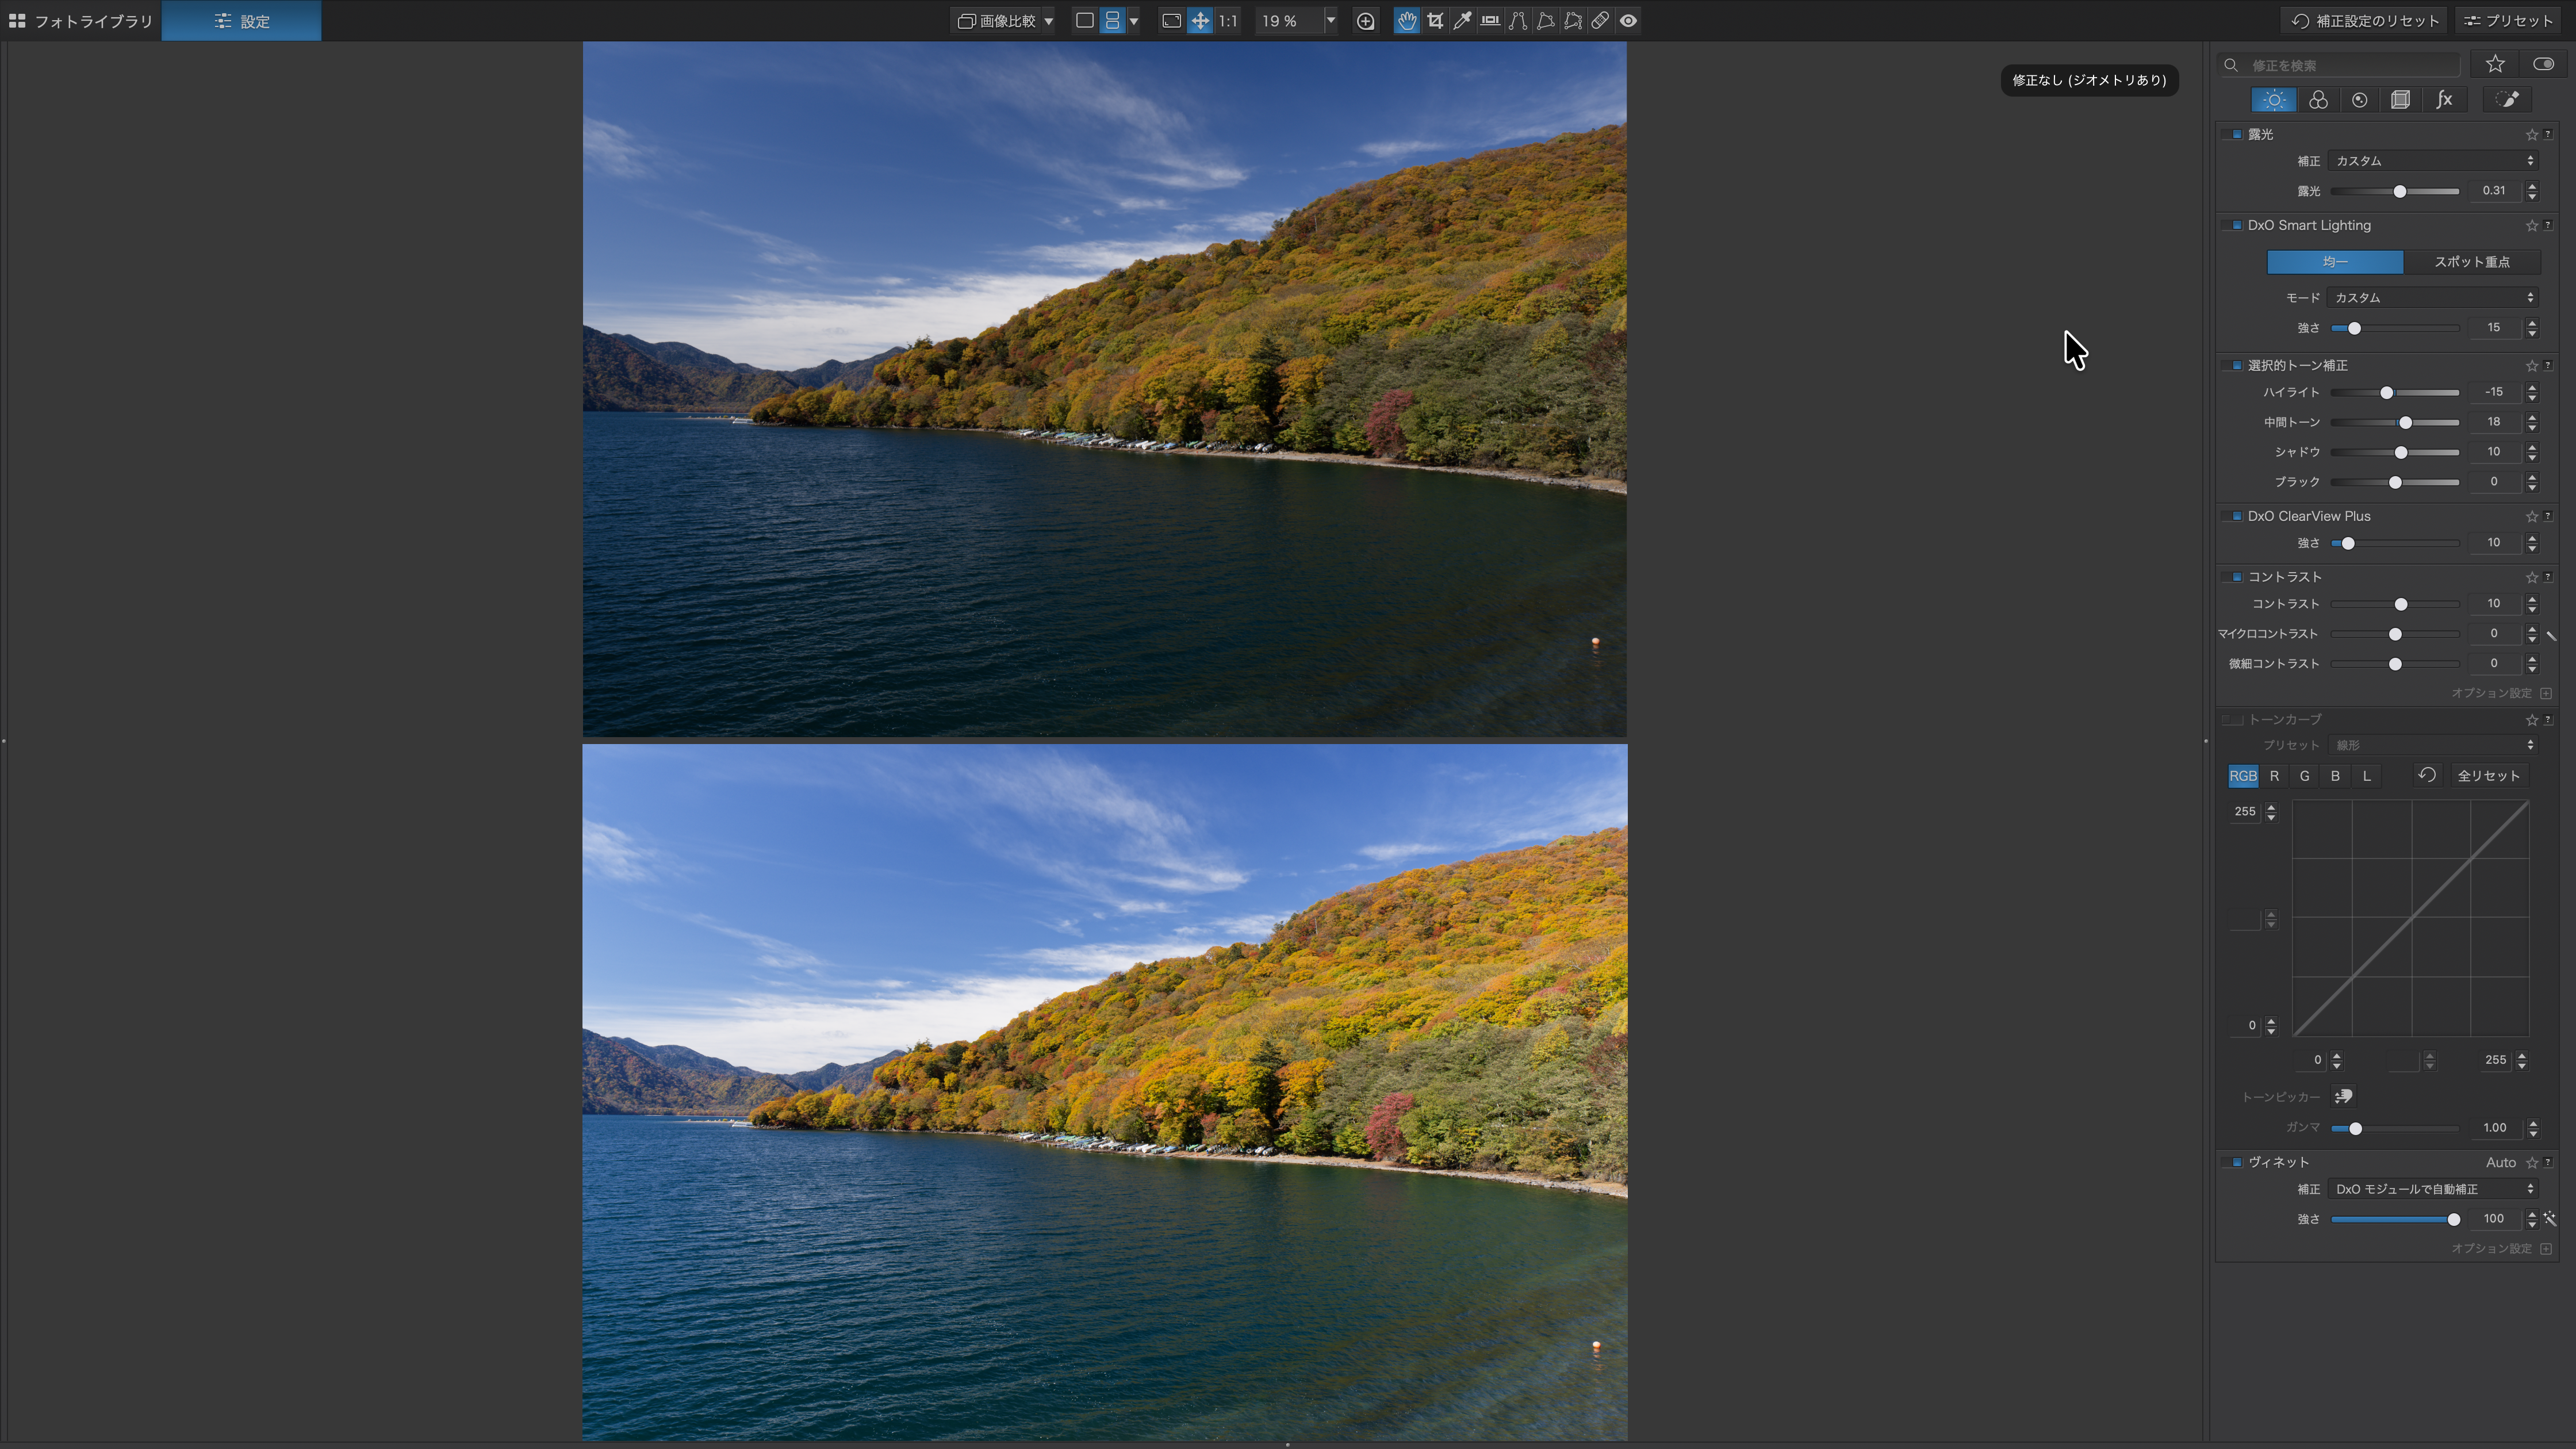Open ヴィネット 補正 dropdown
The height and width of the screenshot is (1449, 2576).
(x=2431, y=1189)
